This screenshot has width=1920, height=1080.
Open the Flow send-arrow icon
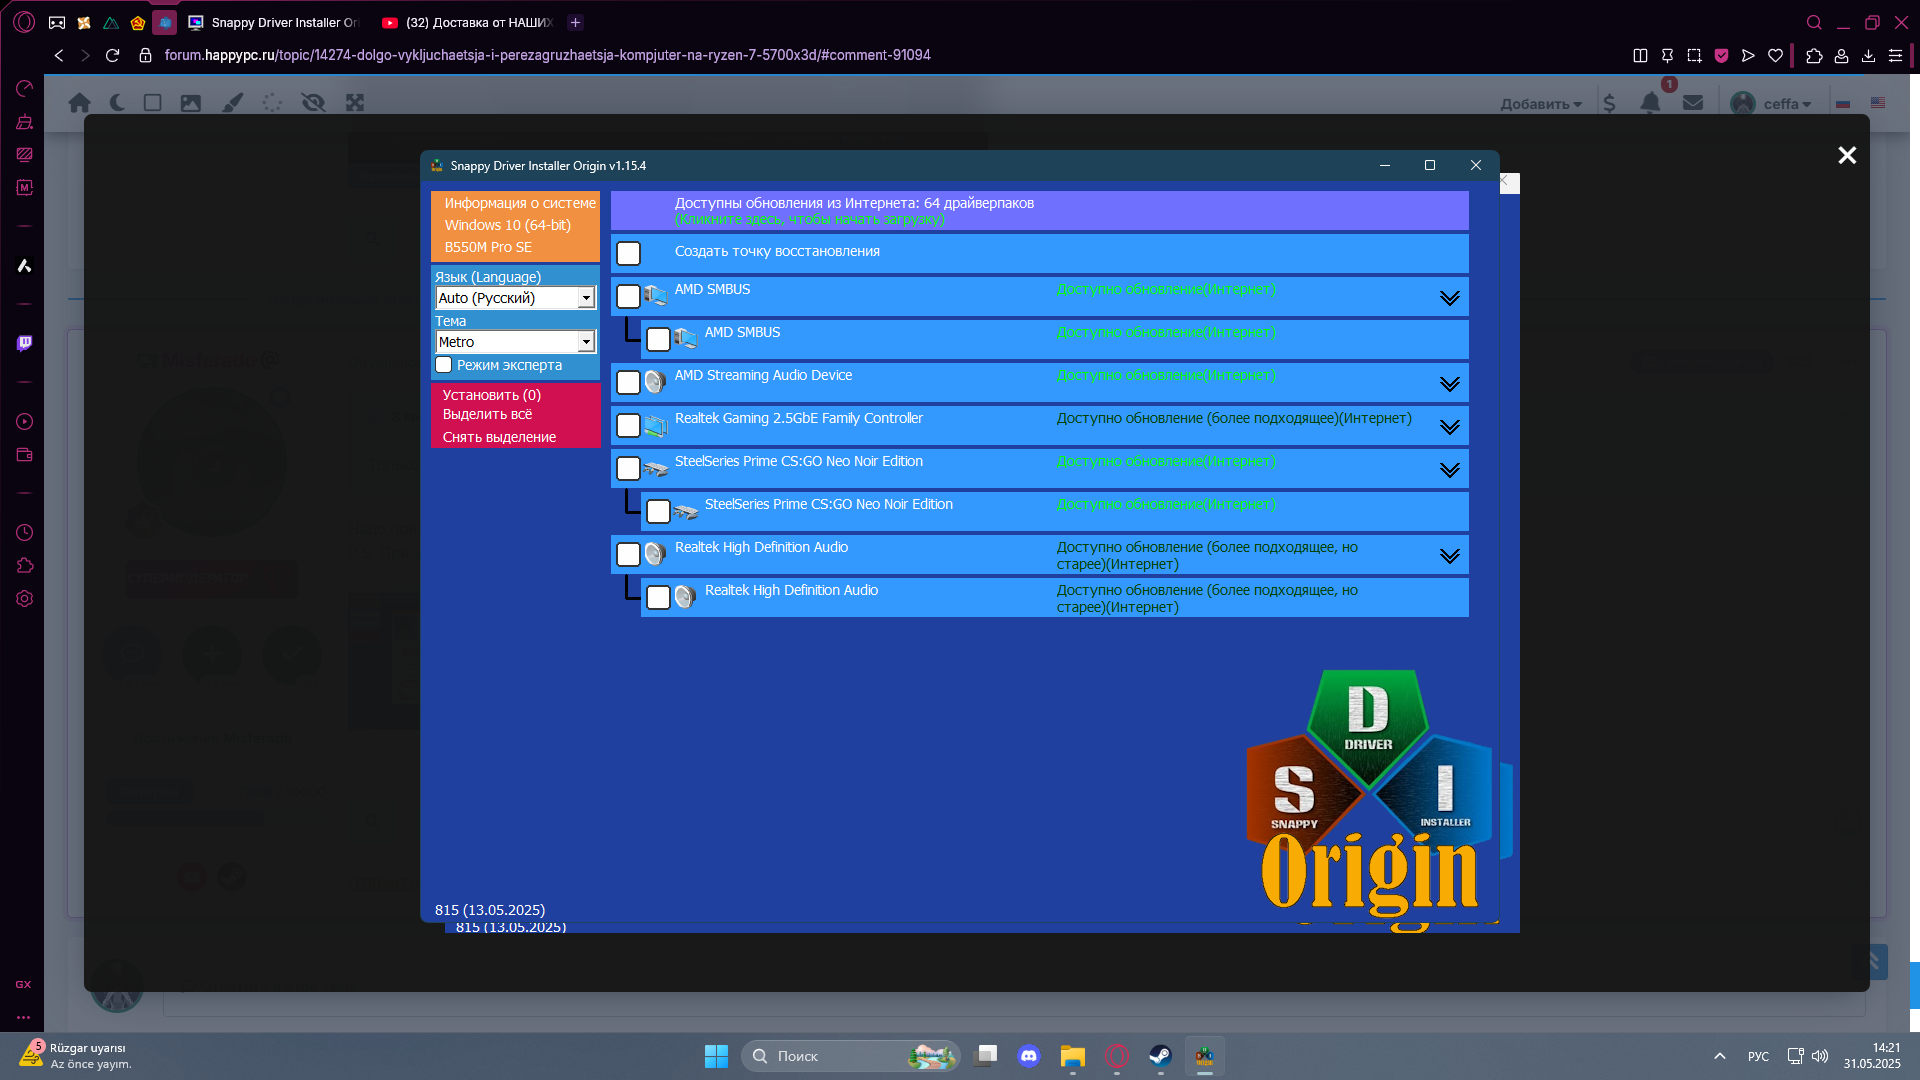(x=1748, y=55)
